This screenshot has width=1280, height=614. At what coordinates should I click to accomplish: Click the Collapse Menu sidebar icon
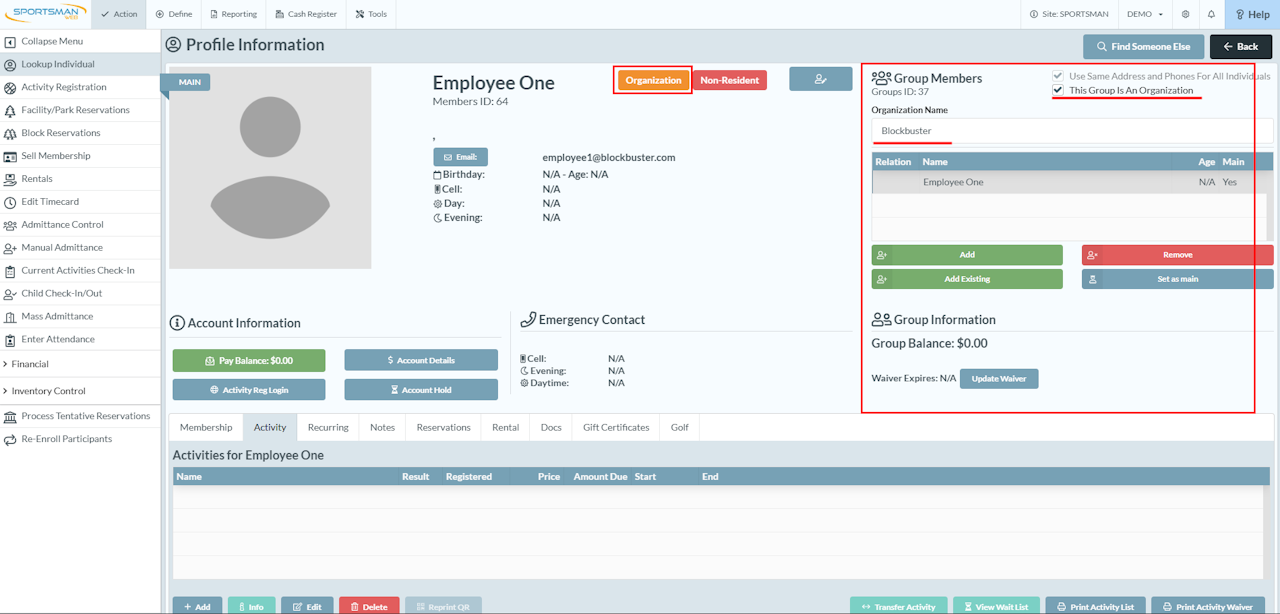click(10, 41)
